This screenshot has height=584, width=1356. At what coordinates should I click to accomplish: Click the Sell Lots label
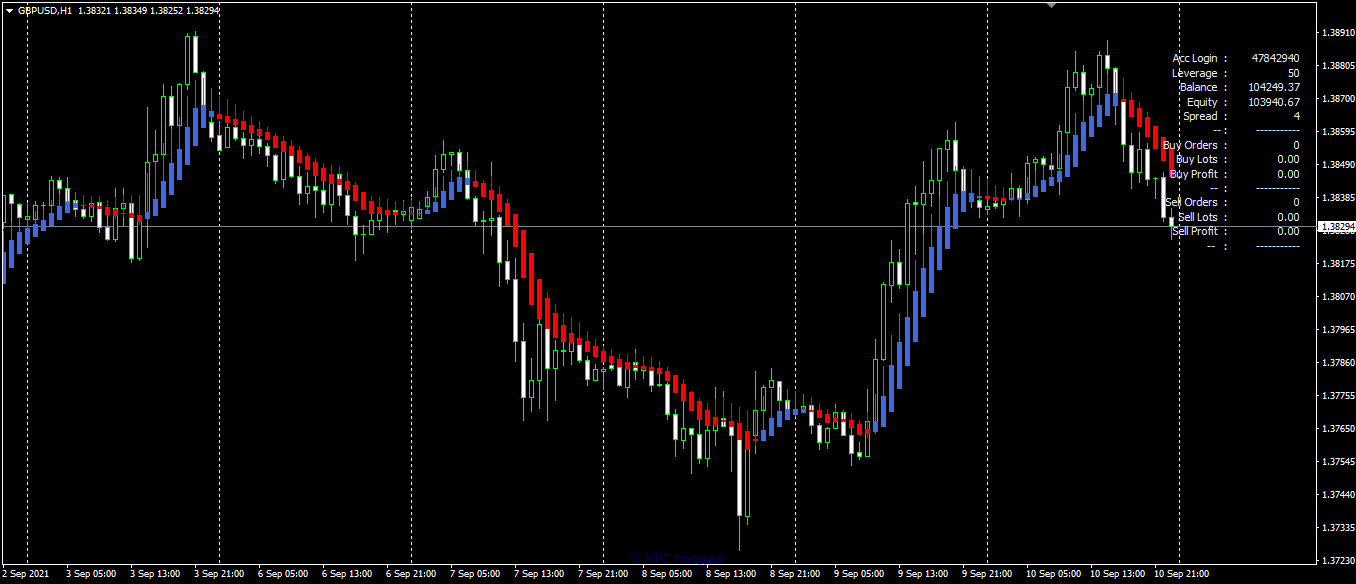point(1198,217)
